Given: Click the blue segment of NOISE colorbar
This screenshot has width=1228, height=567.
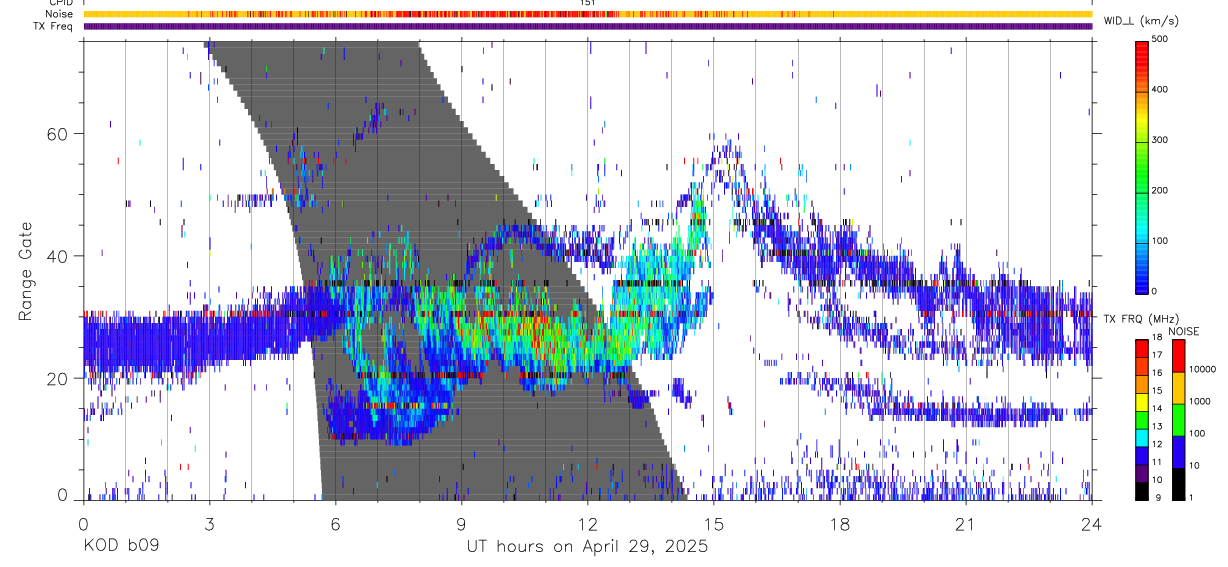Looking at the screenshot, I should (1178, 452).
